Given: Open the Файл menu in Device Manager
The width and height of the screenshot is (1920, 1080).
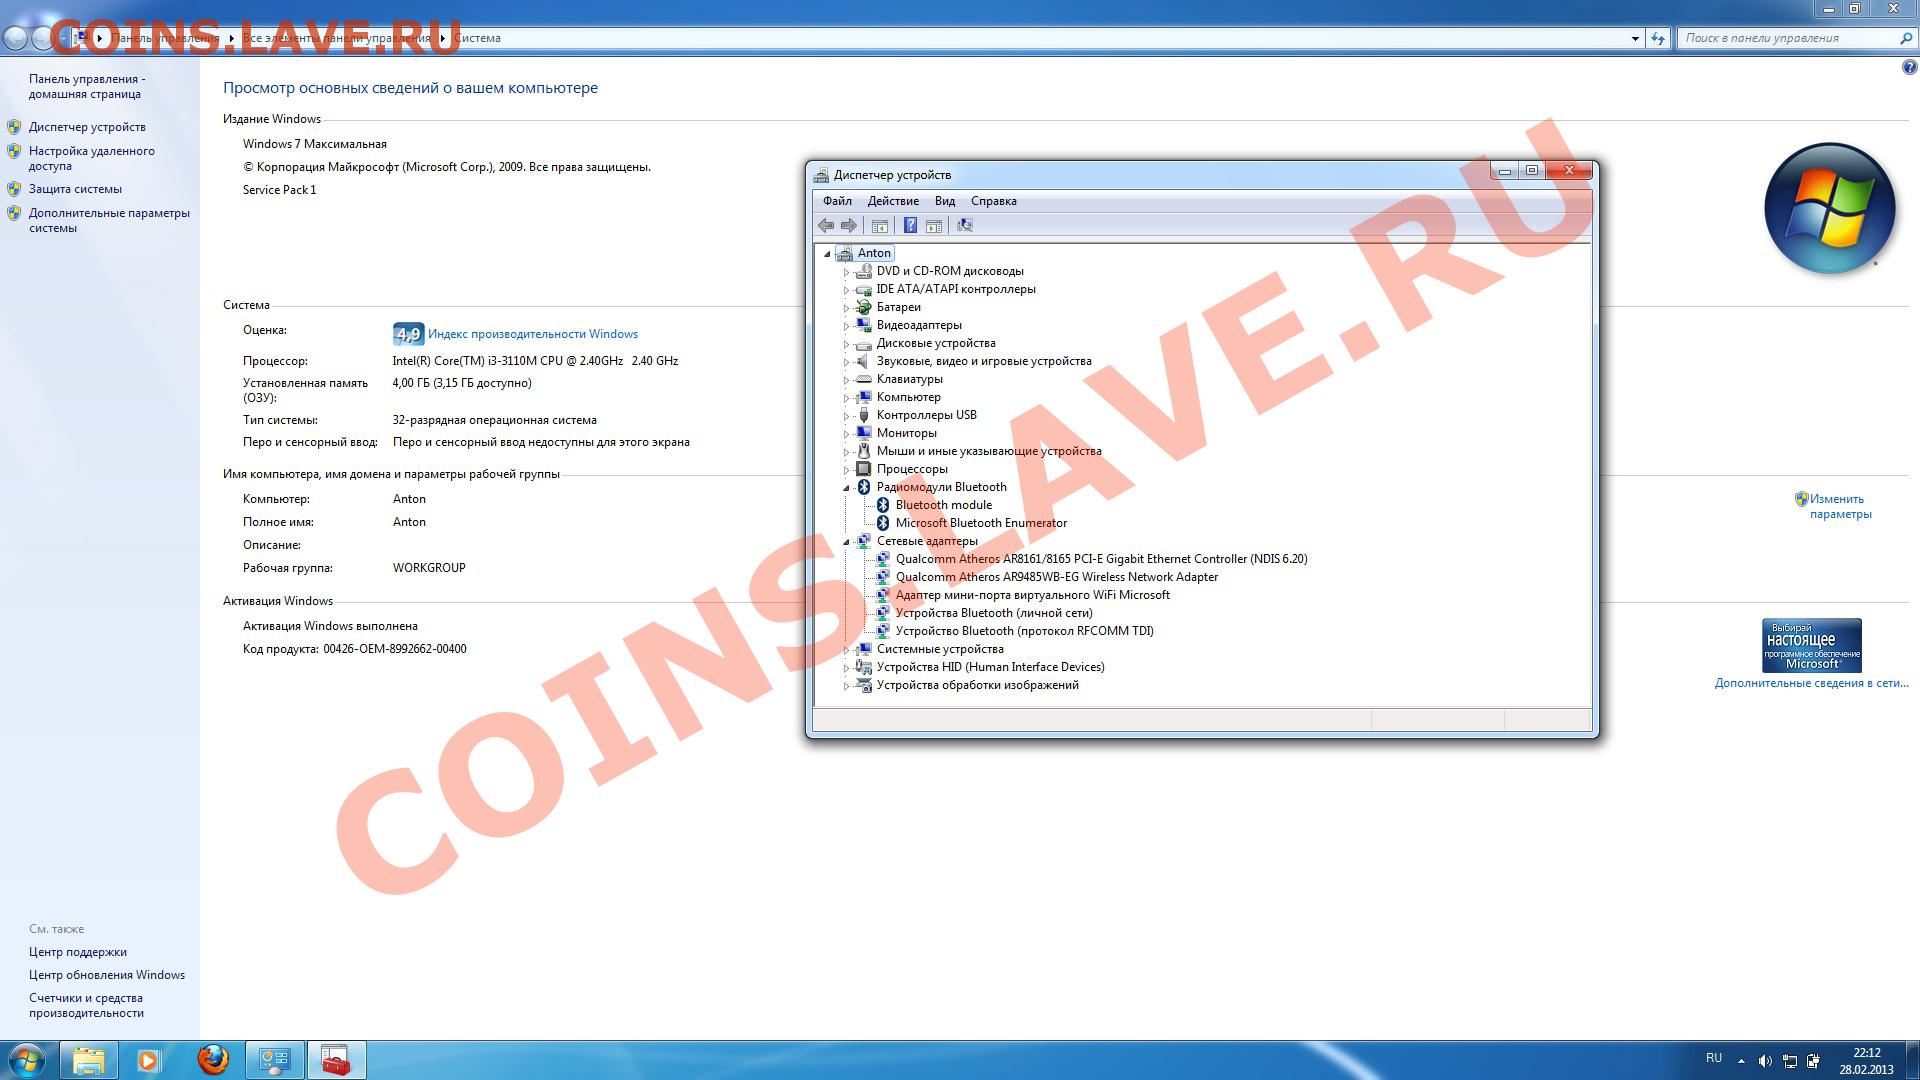Looking at the screenshot, I should coord(837,201).
